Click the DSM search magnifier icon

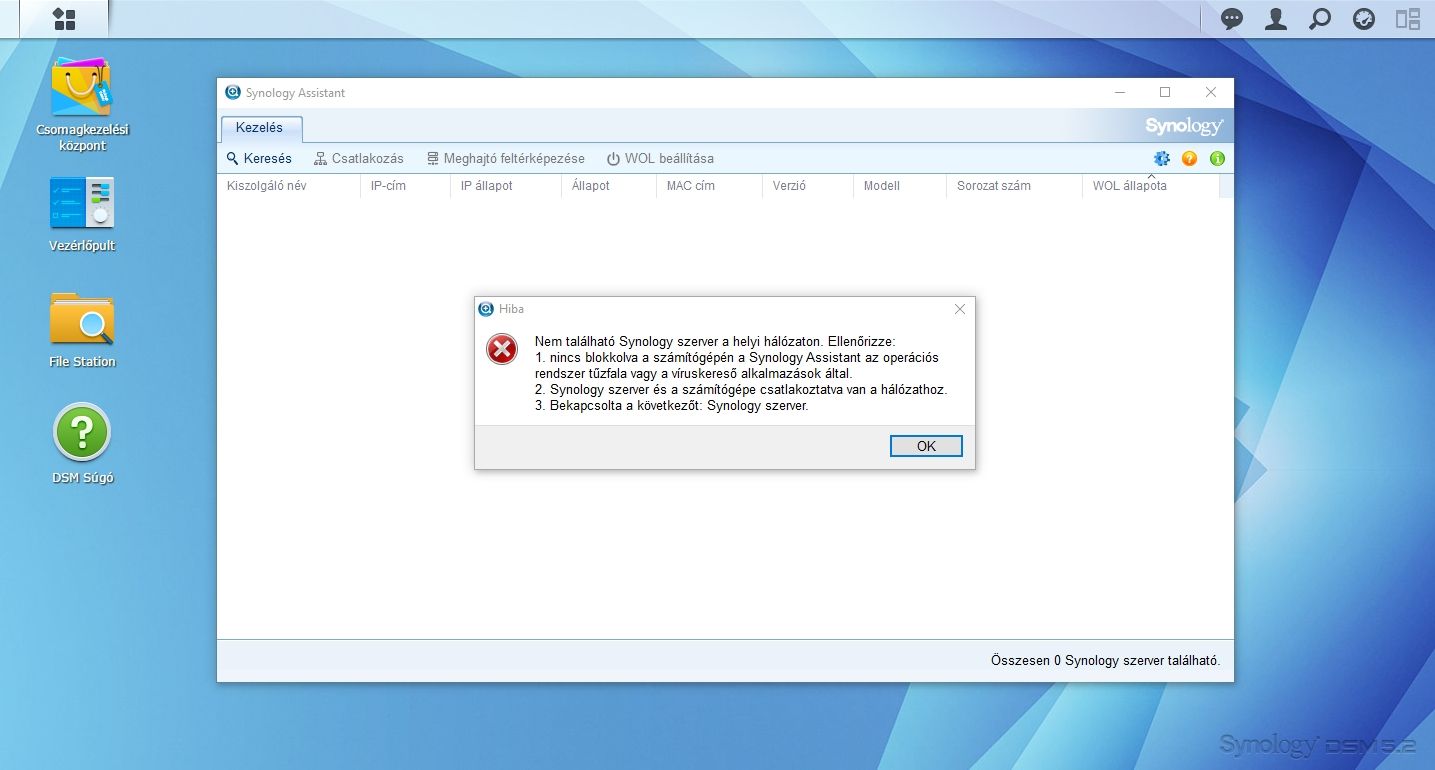pos(1320,19)
